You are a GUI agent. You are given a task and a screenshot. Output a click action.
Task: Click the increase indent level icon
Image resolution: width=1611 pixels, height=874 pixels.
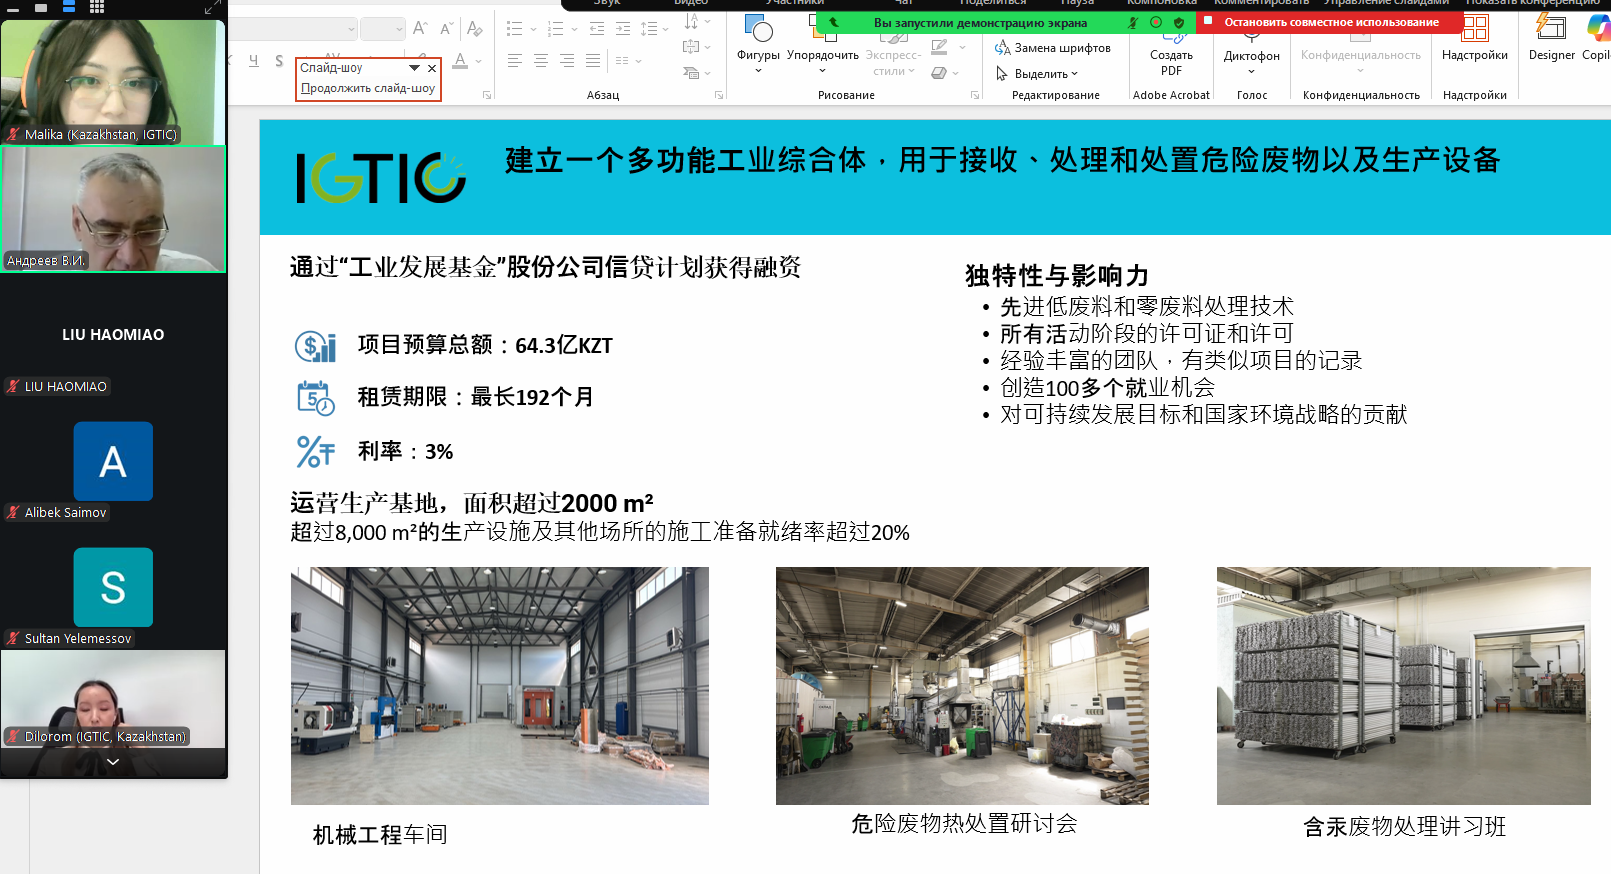623,29
